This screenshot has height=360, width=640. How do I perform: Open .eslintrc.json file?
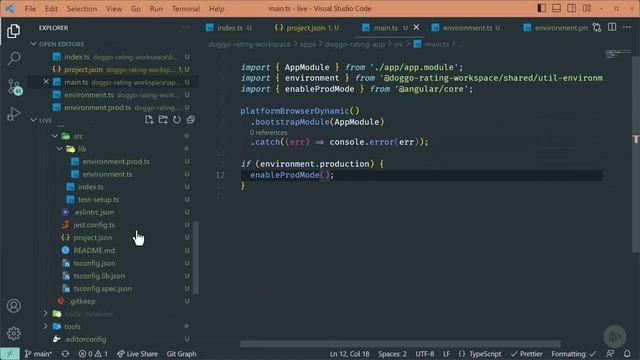94,212
